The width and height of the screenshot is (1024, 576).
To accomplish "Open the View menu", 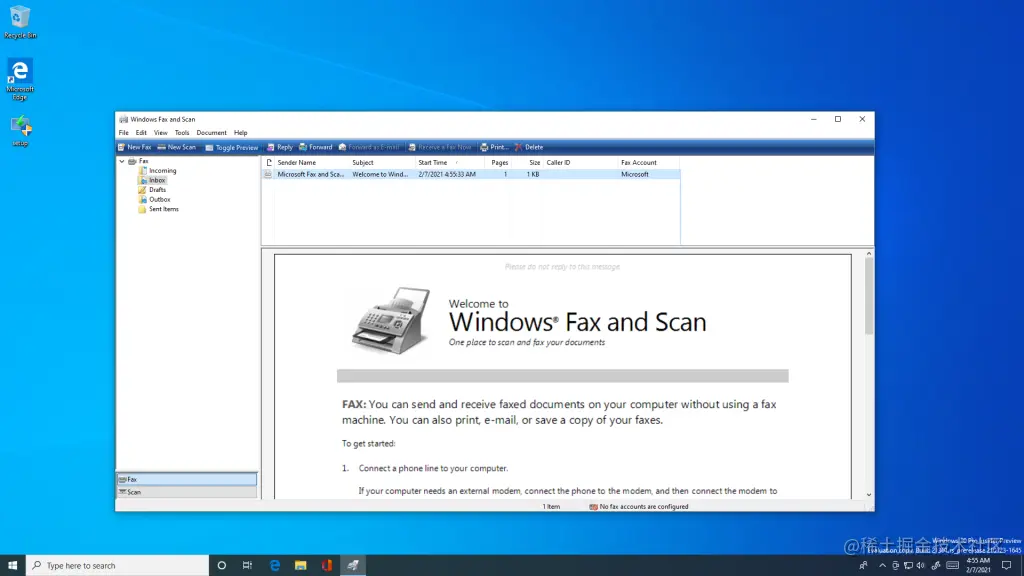I will pyautogui.click(x=161, y=133).
